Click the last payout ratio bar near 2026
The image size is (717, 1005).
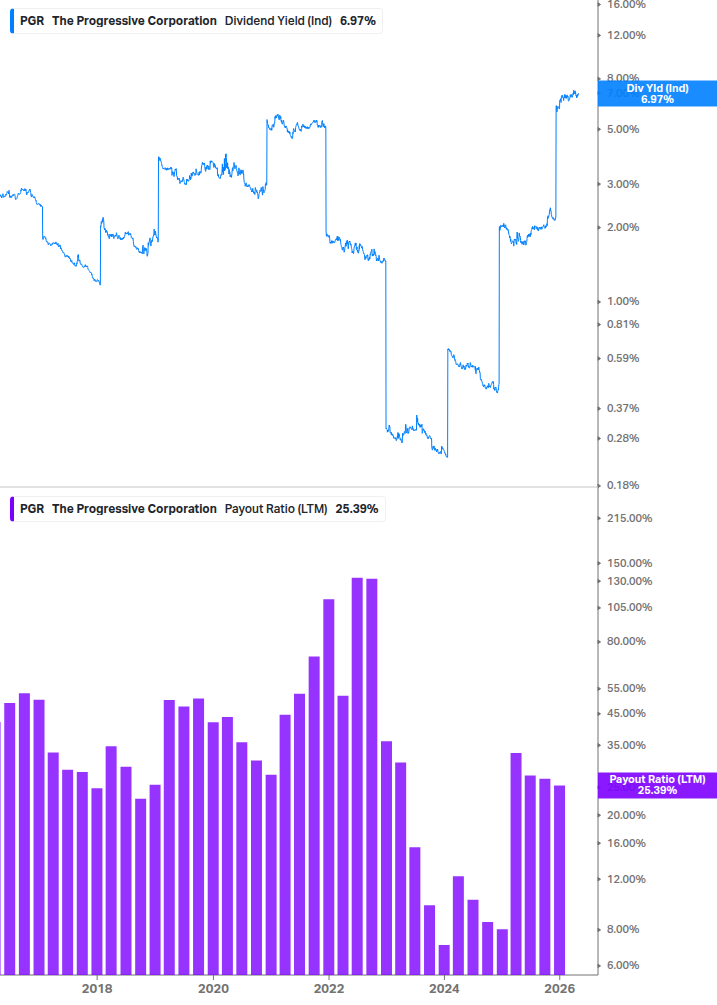click(559, 880)
